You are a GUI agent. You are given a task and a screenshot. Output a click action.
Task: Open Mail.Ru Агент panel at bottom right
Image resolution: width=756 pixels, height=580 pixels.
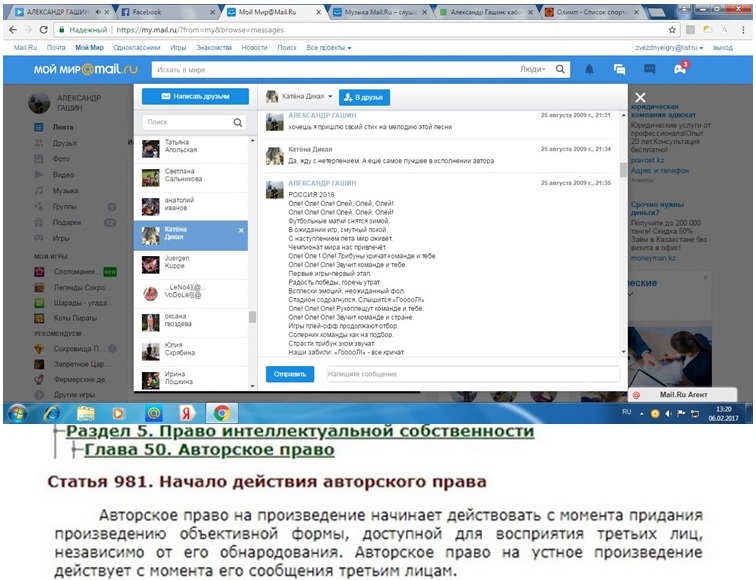point(682,395)
